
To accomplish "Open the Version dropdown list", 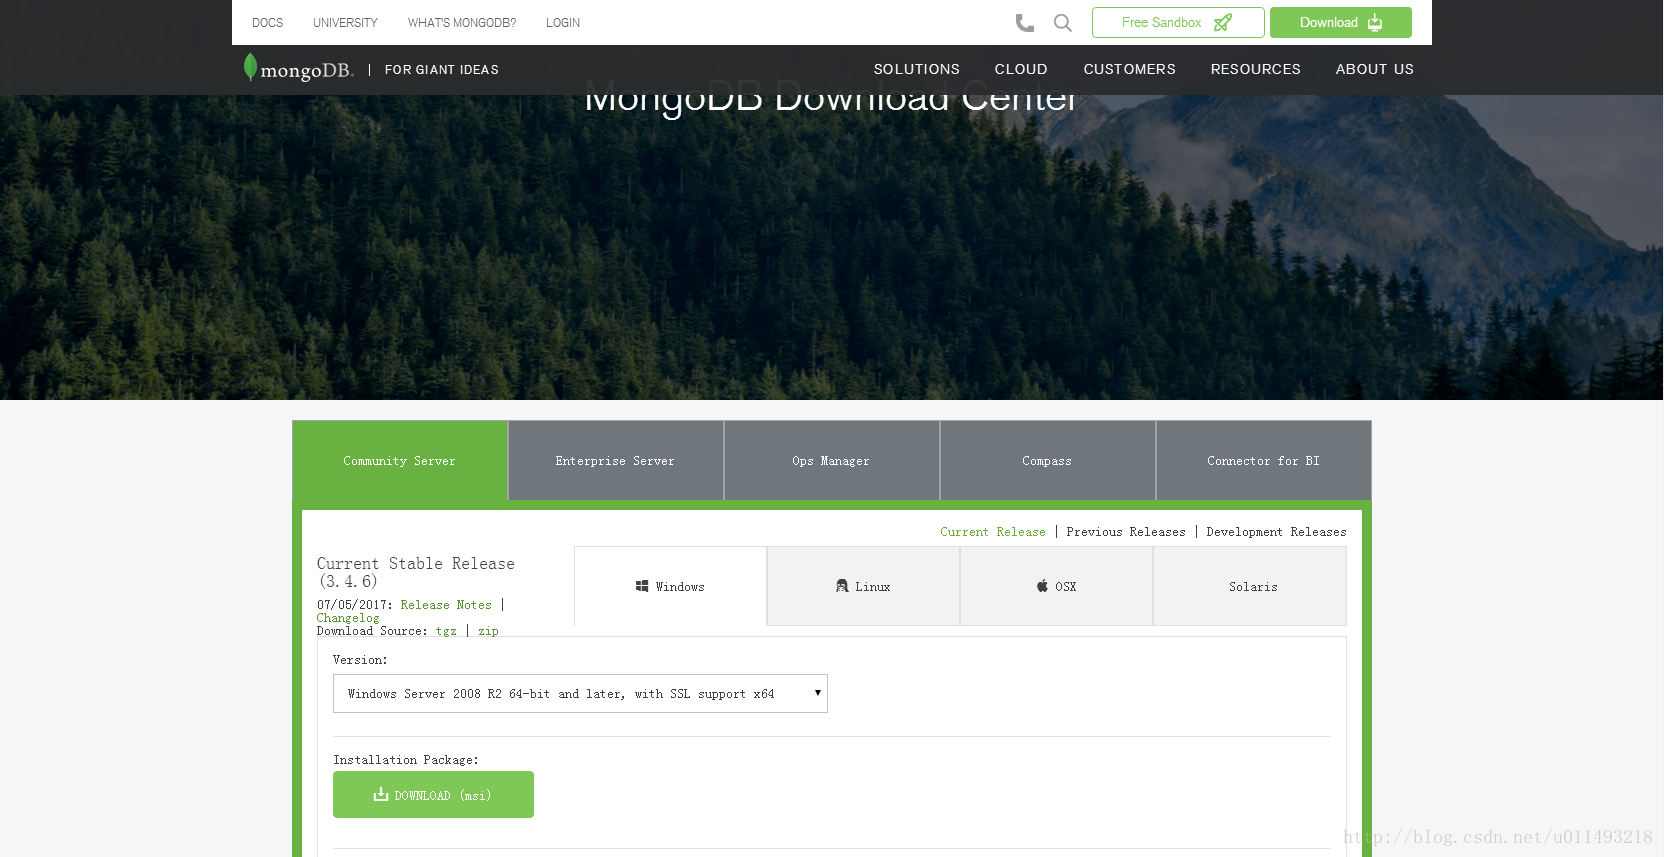I will point(580,693).
